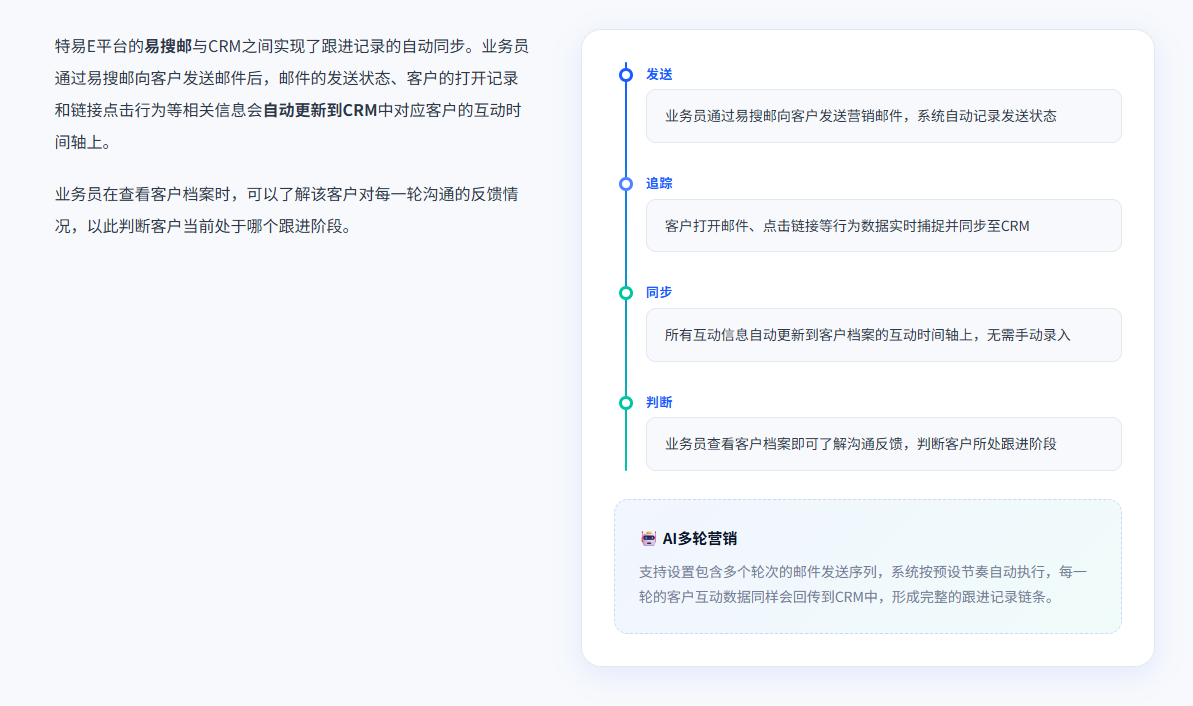The width and height of the screenshot is (1193, 706).
Task: Open the card about 系统自动记录发送状态
Action: point(883,116)
